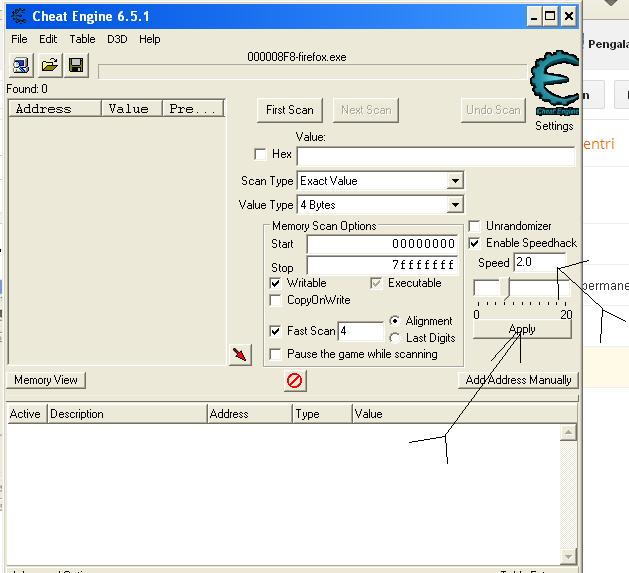Enable the Unrandomizer checkbox

tap(474, 226)
